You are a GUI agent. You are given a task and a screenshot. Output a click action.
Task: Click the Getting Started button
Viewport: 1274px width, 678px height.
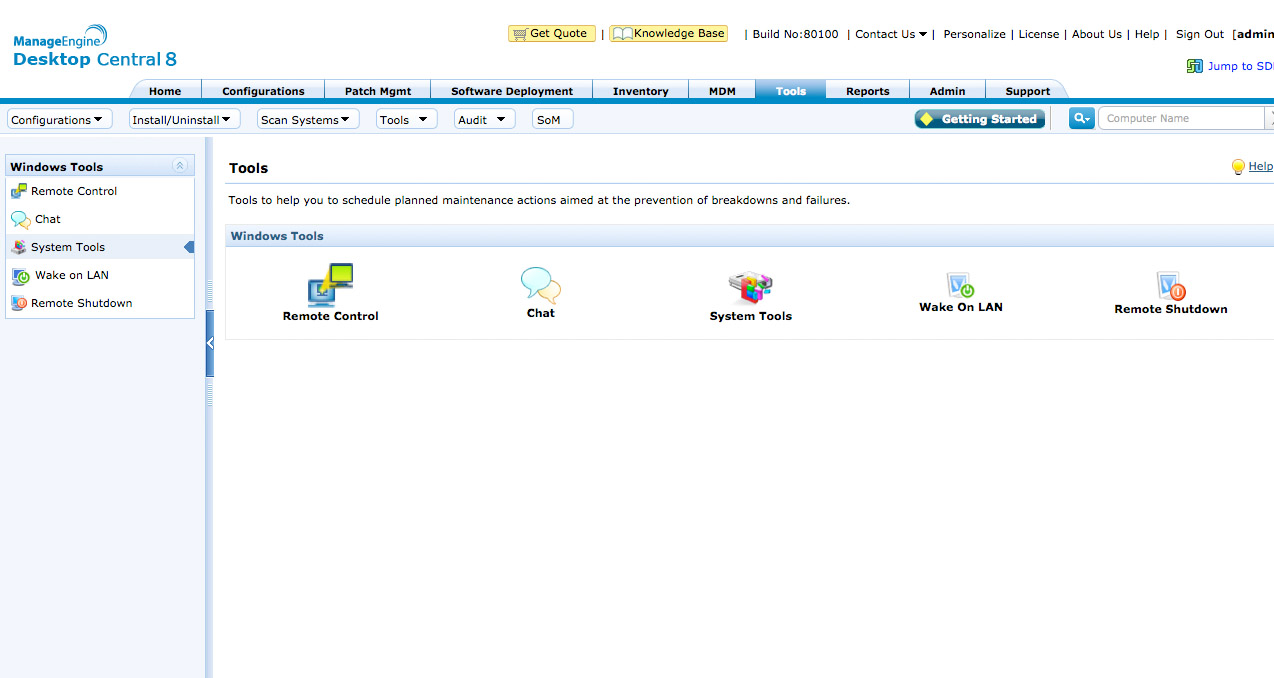979,119
